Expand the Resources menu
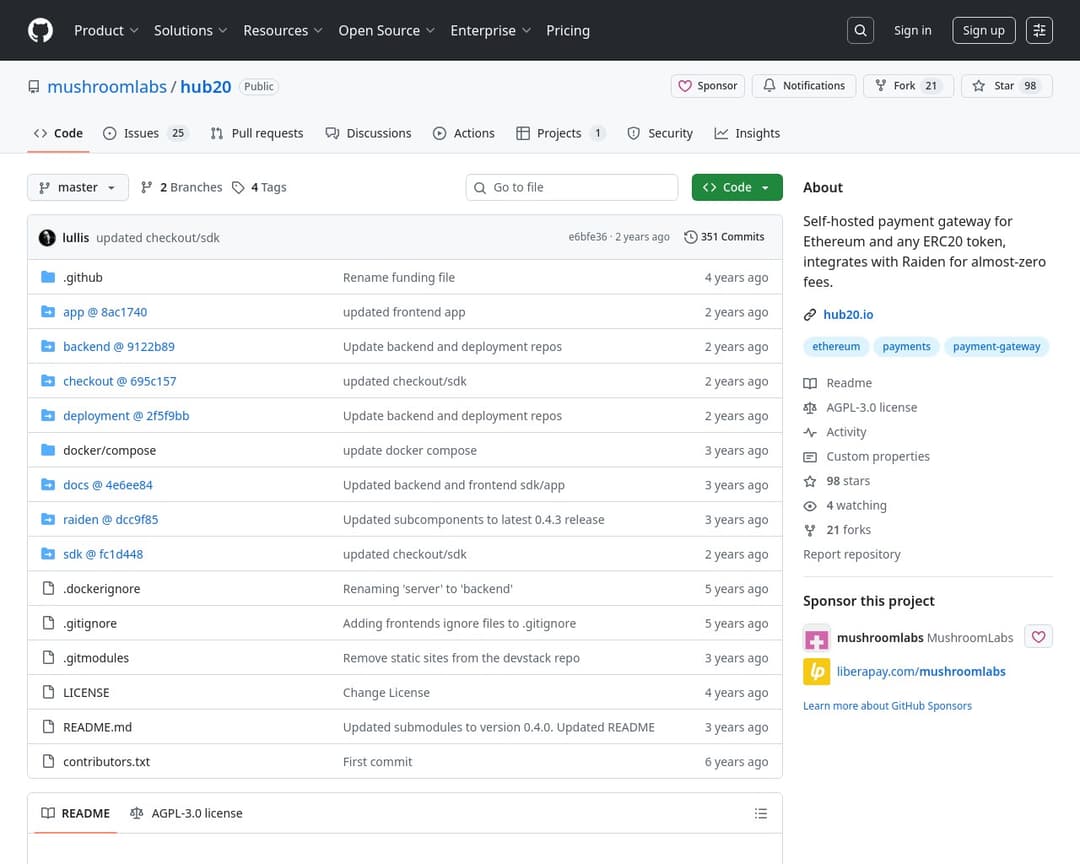This screenshot has height=864, width=1080. tap(282, 30)
